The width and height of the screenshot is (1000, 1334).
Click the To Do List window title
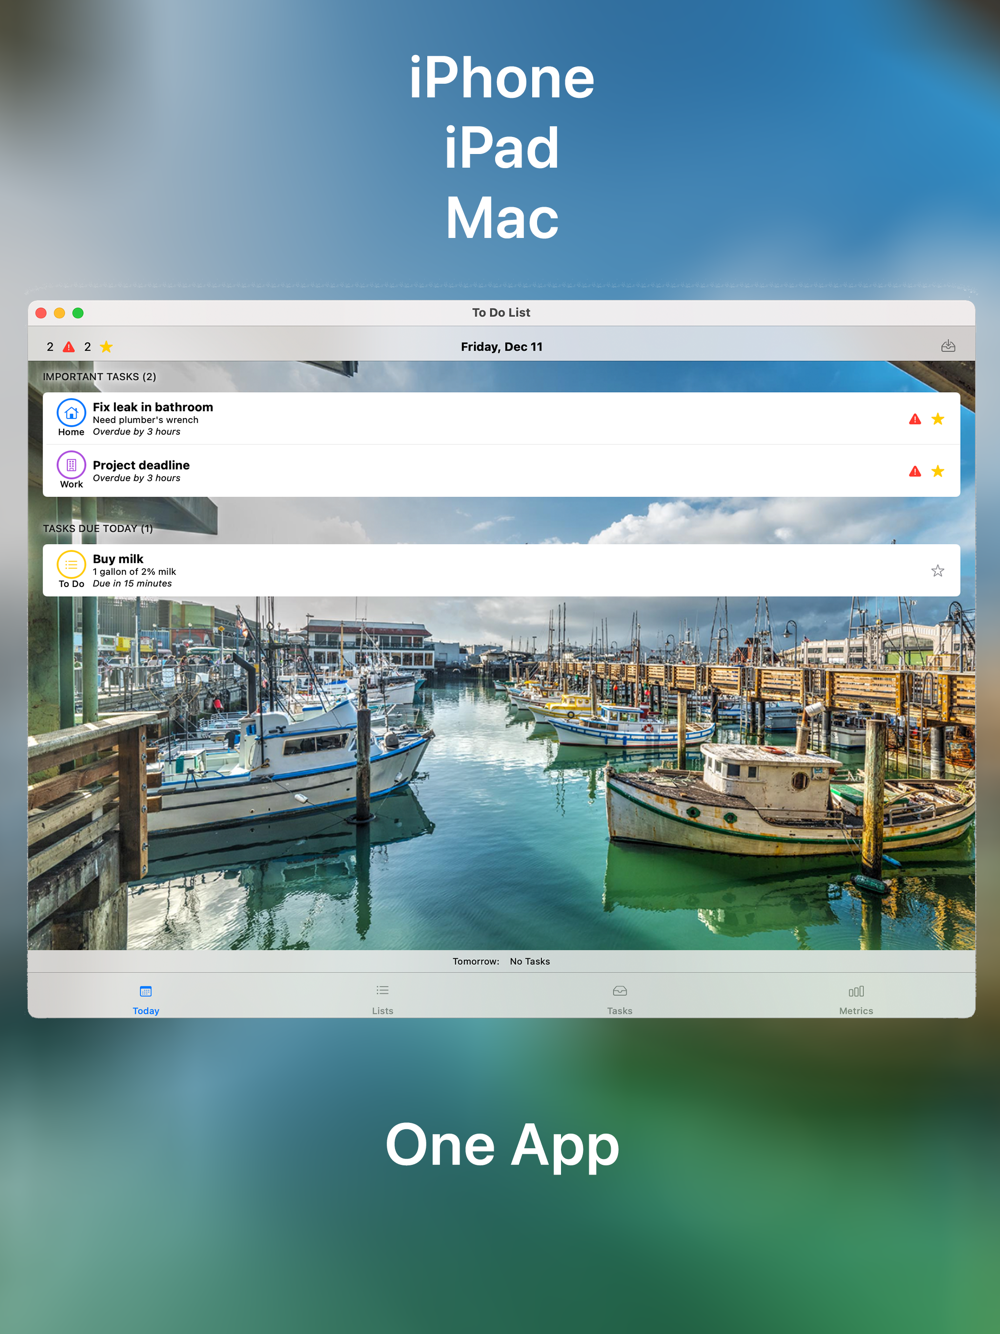pyautogui.click(x=501, y=313)
